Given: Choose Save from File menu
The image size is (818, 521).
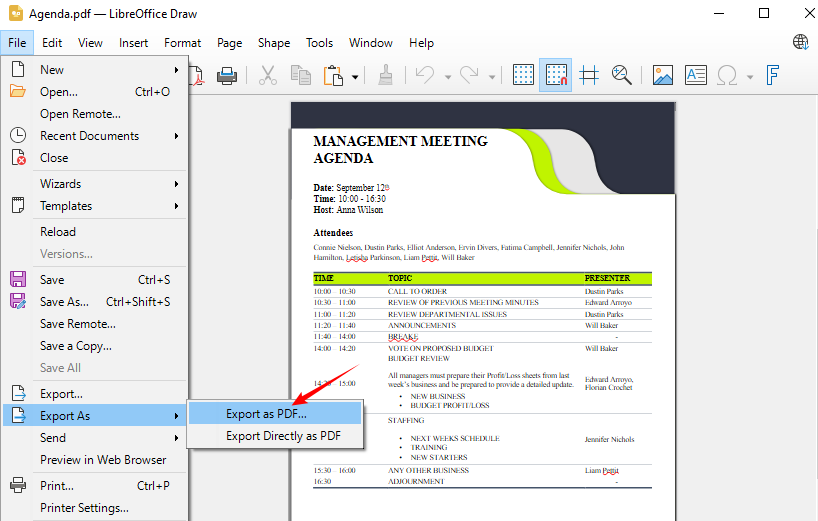Looking at the screenshot, I should [x=94, y=280].
